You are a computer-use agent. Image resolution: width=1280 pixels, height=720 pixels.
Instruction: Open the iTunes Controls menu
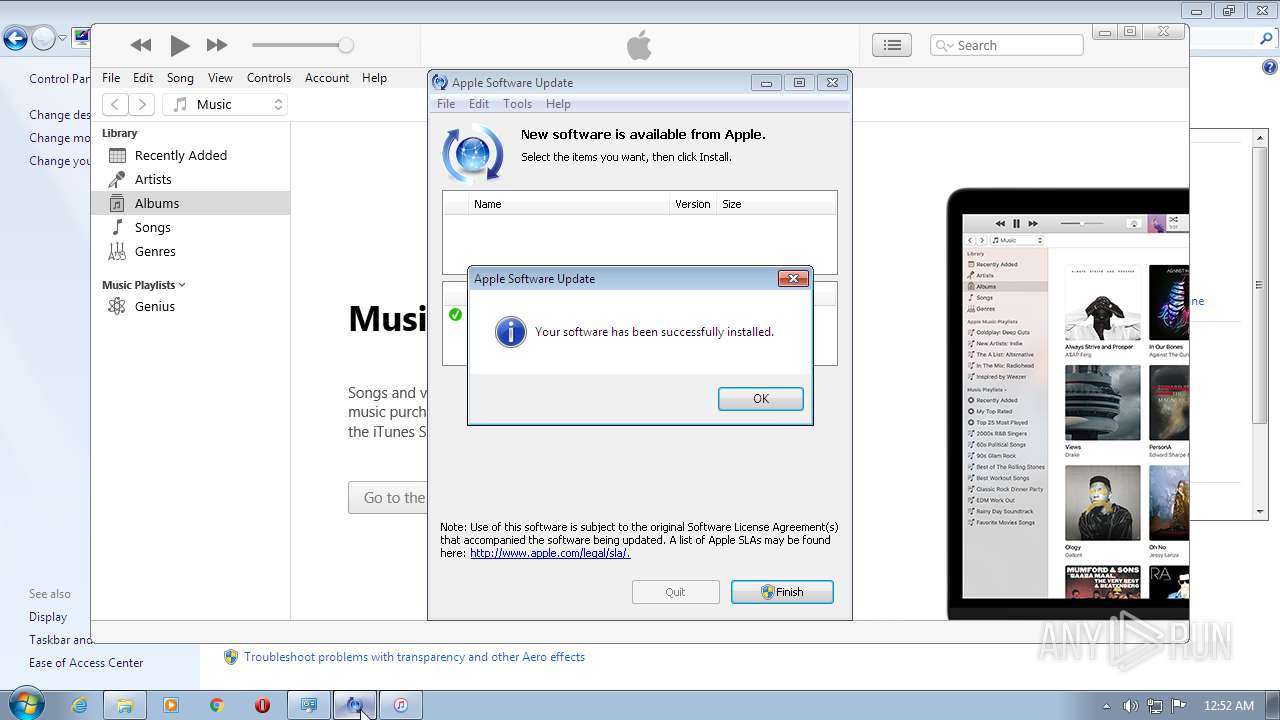tap(269, 78)
